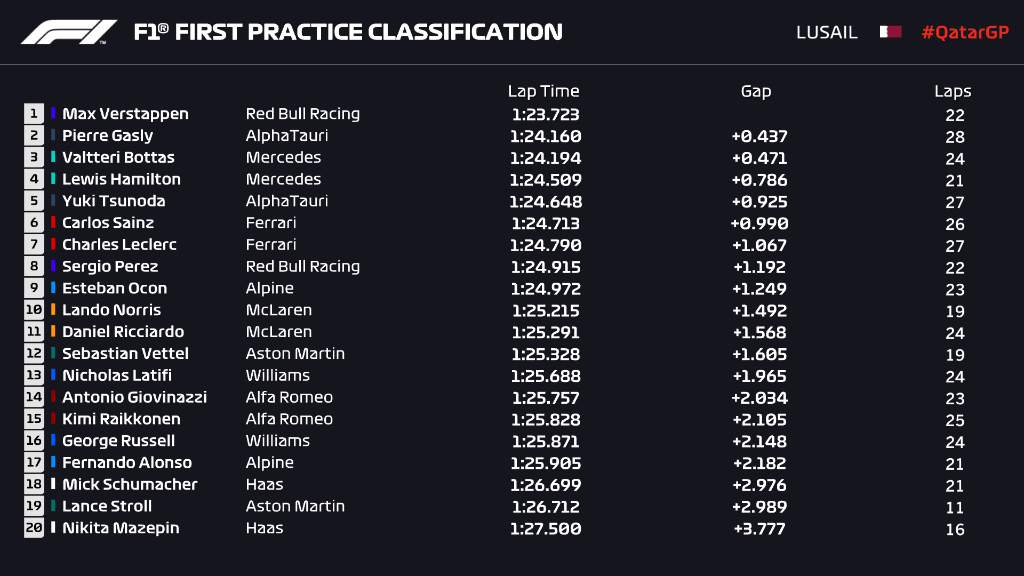Click the Laps column header

pos(953,91)
